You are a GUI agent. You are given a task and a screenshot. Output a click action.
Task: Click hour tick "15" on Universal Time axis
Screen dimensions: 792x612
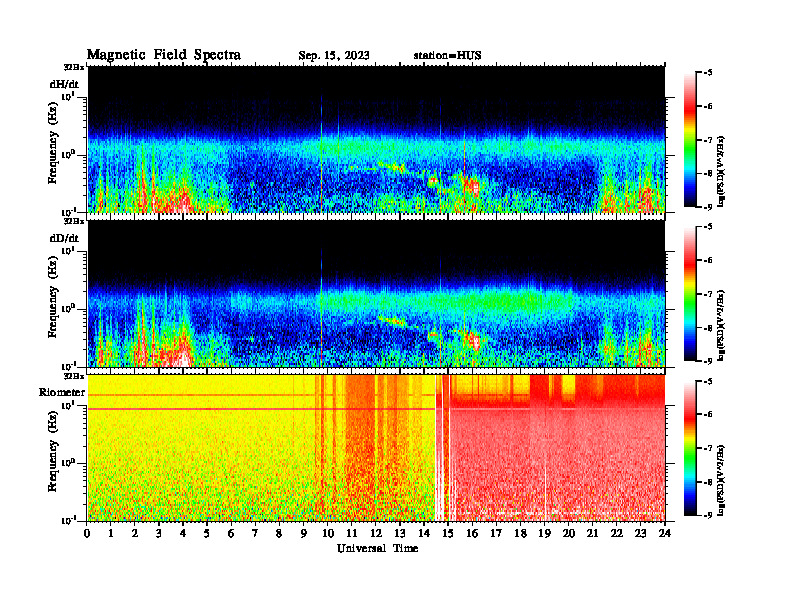click(448, 533)
